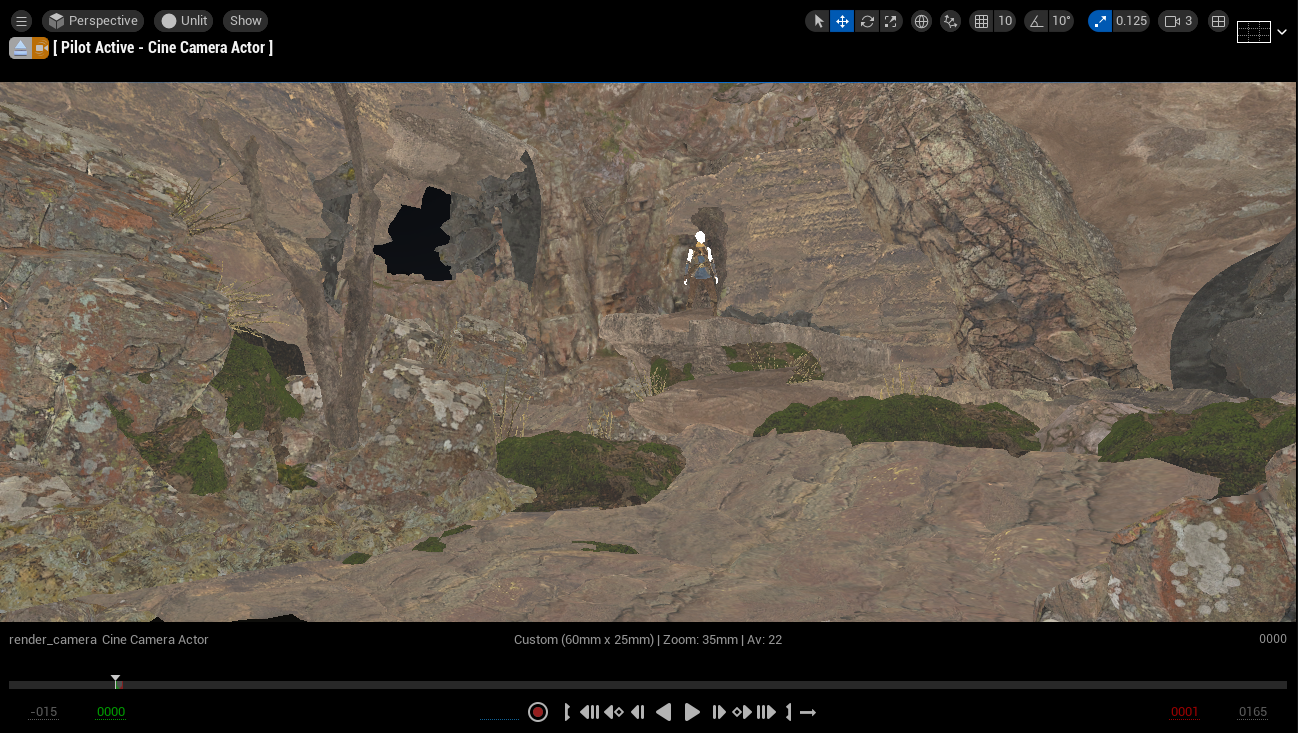Click the viewport layouts grid icon
This screenshot has height=733, width=1298.
tap(1218, 21)
